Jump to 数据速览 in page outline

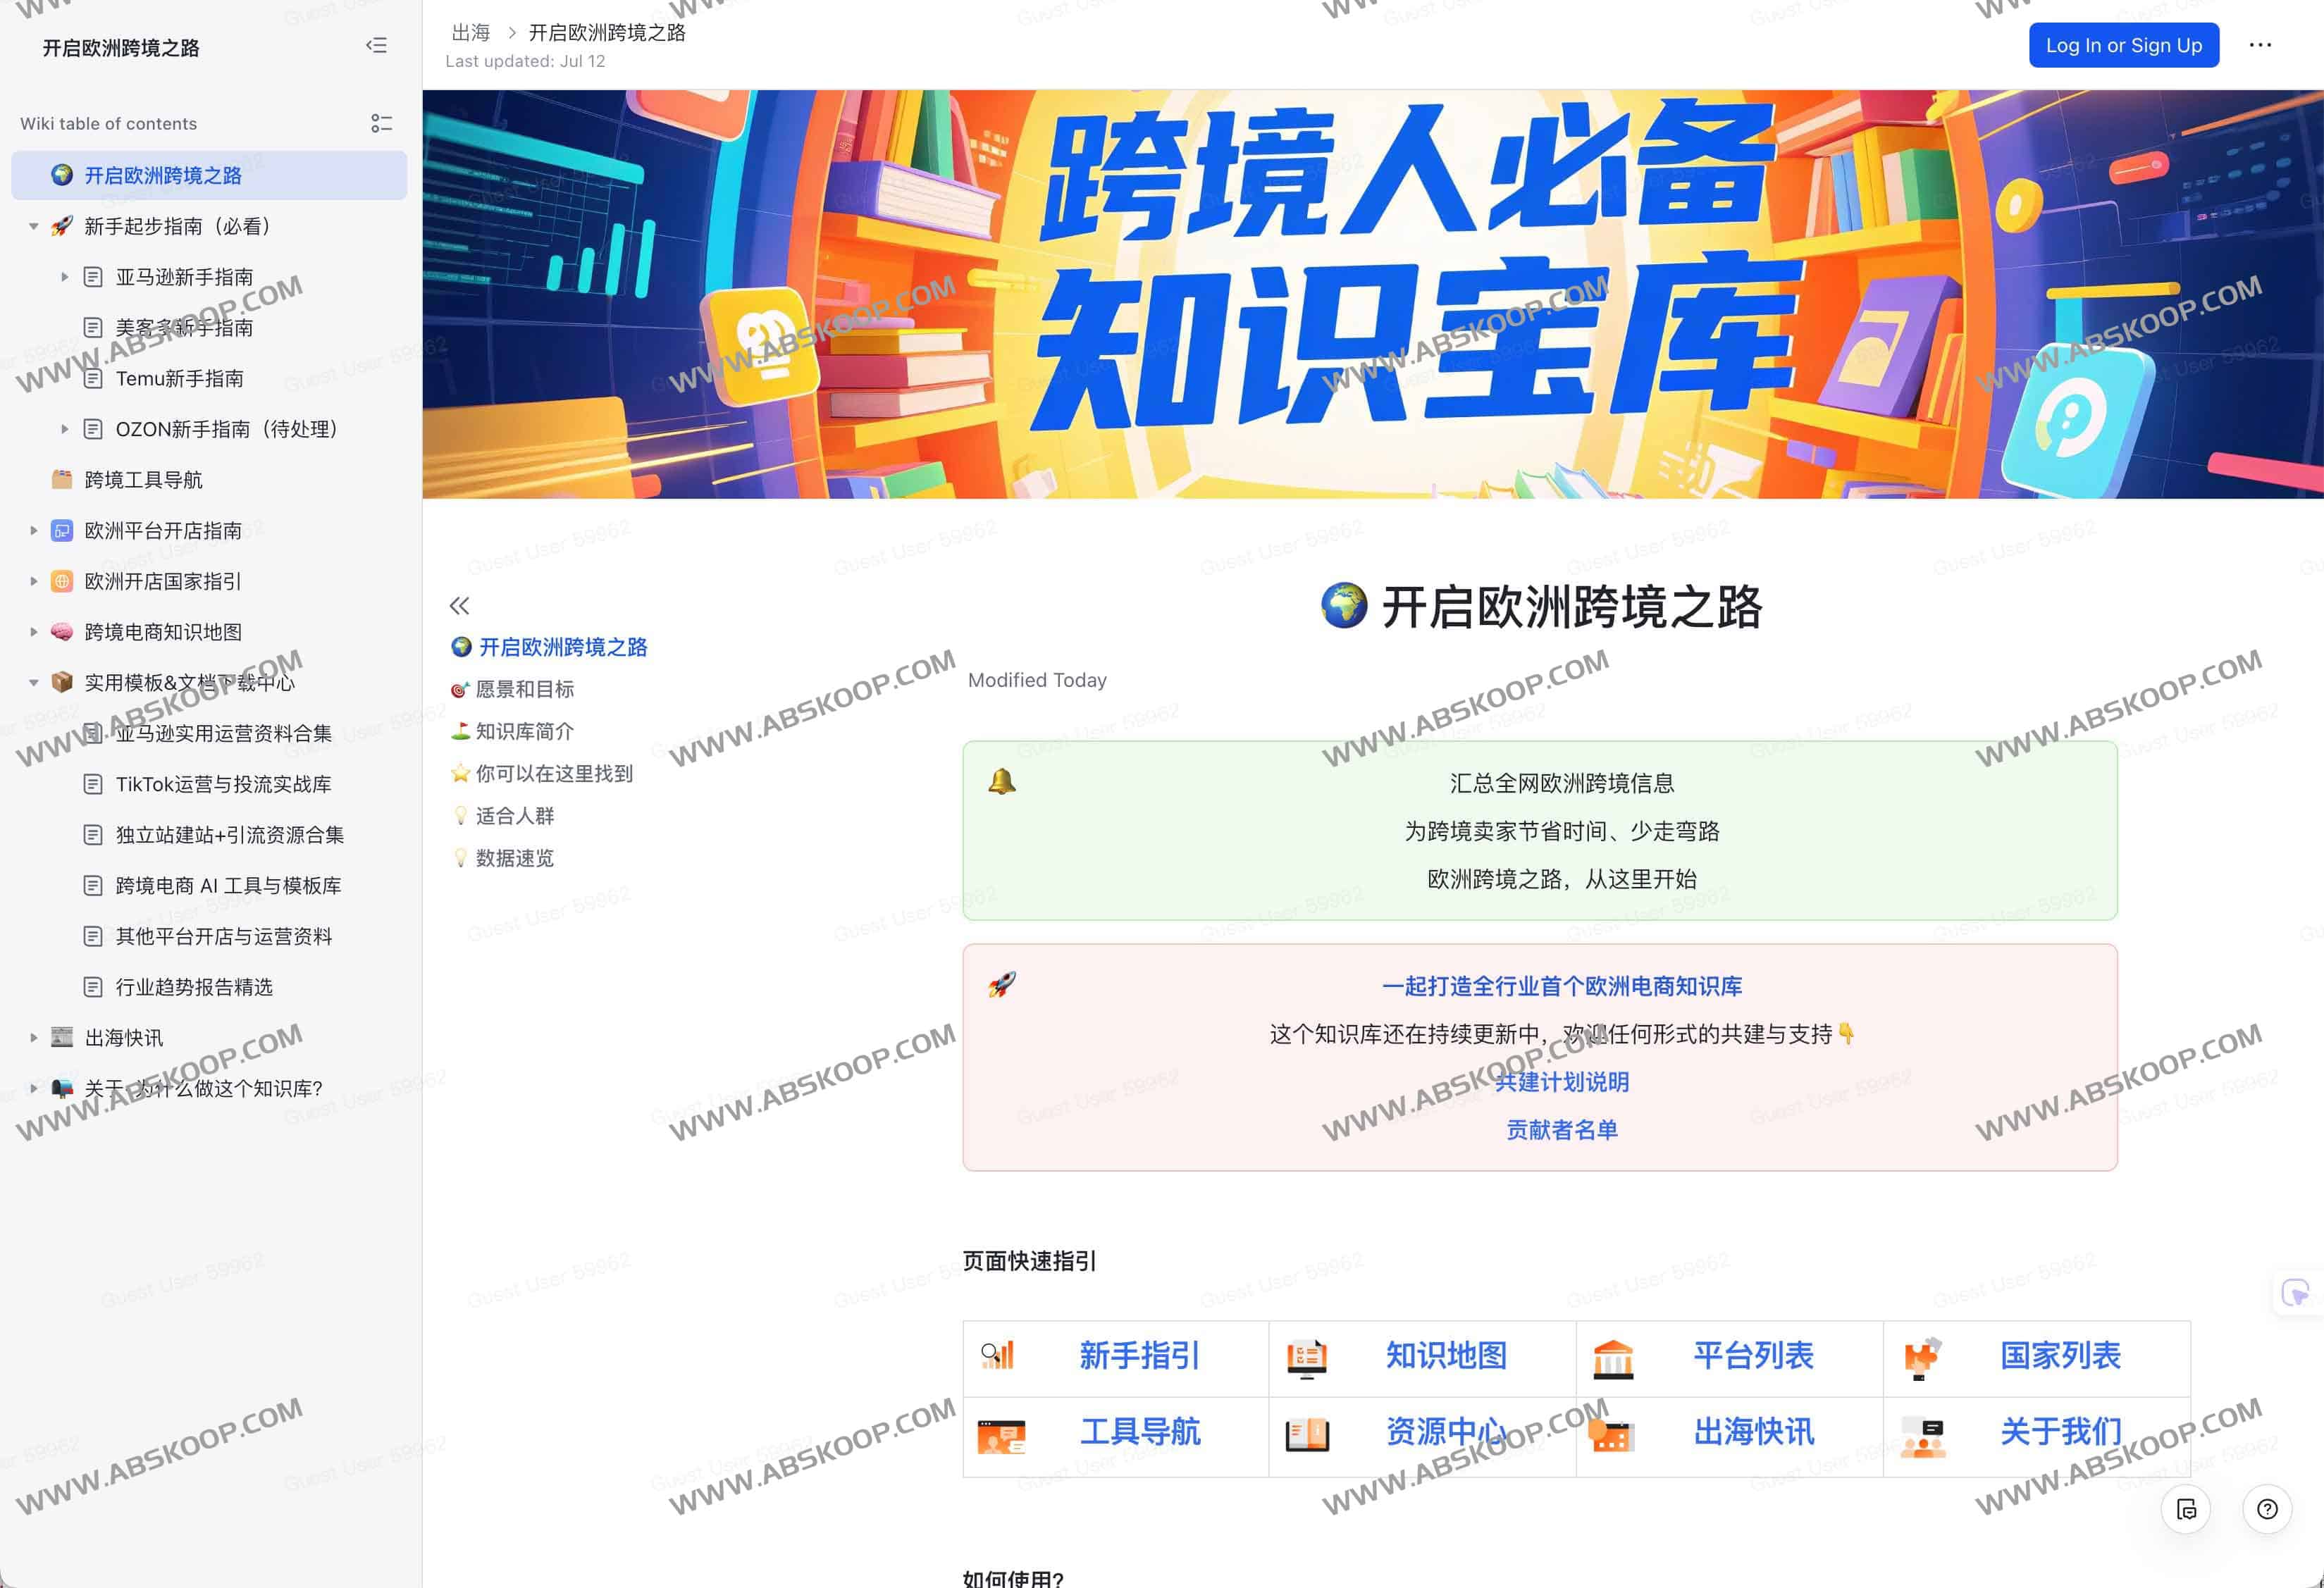pos(514,858)
